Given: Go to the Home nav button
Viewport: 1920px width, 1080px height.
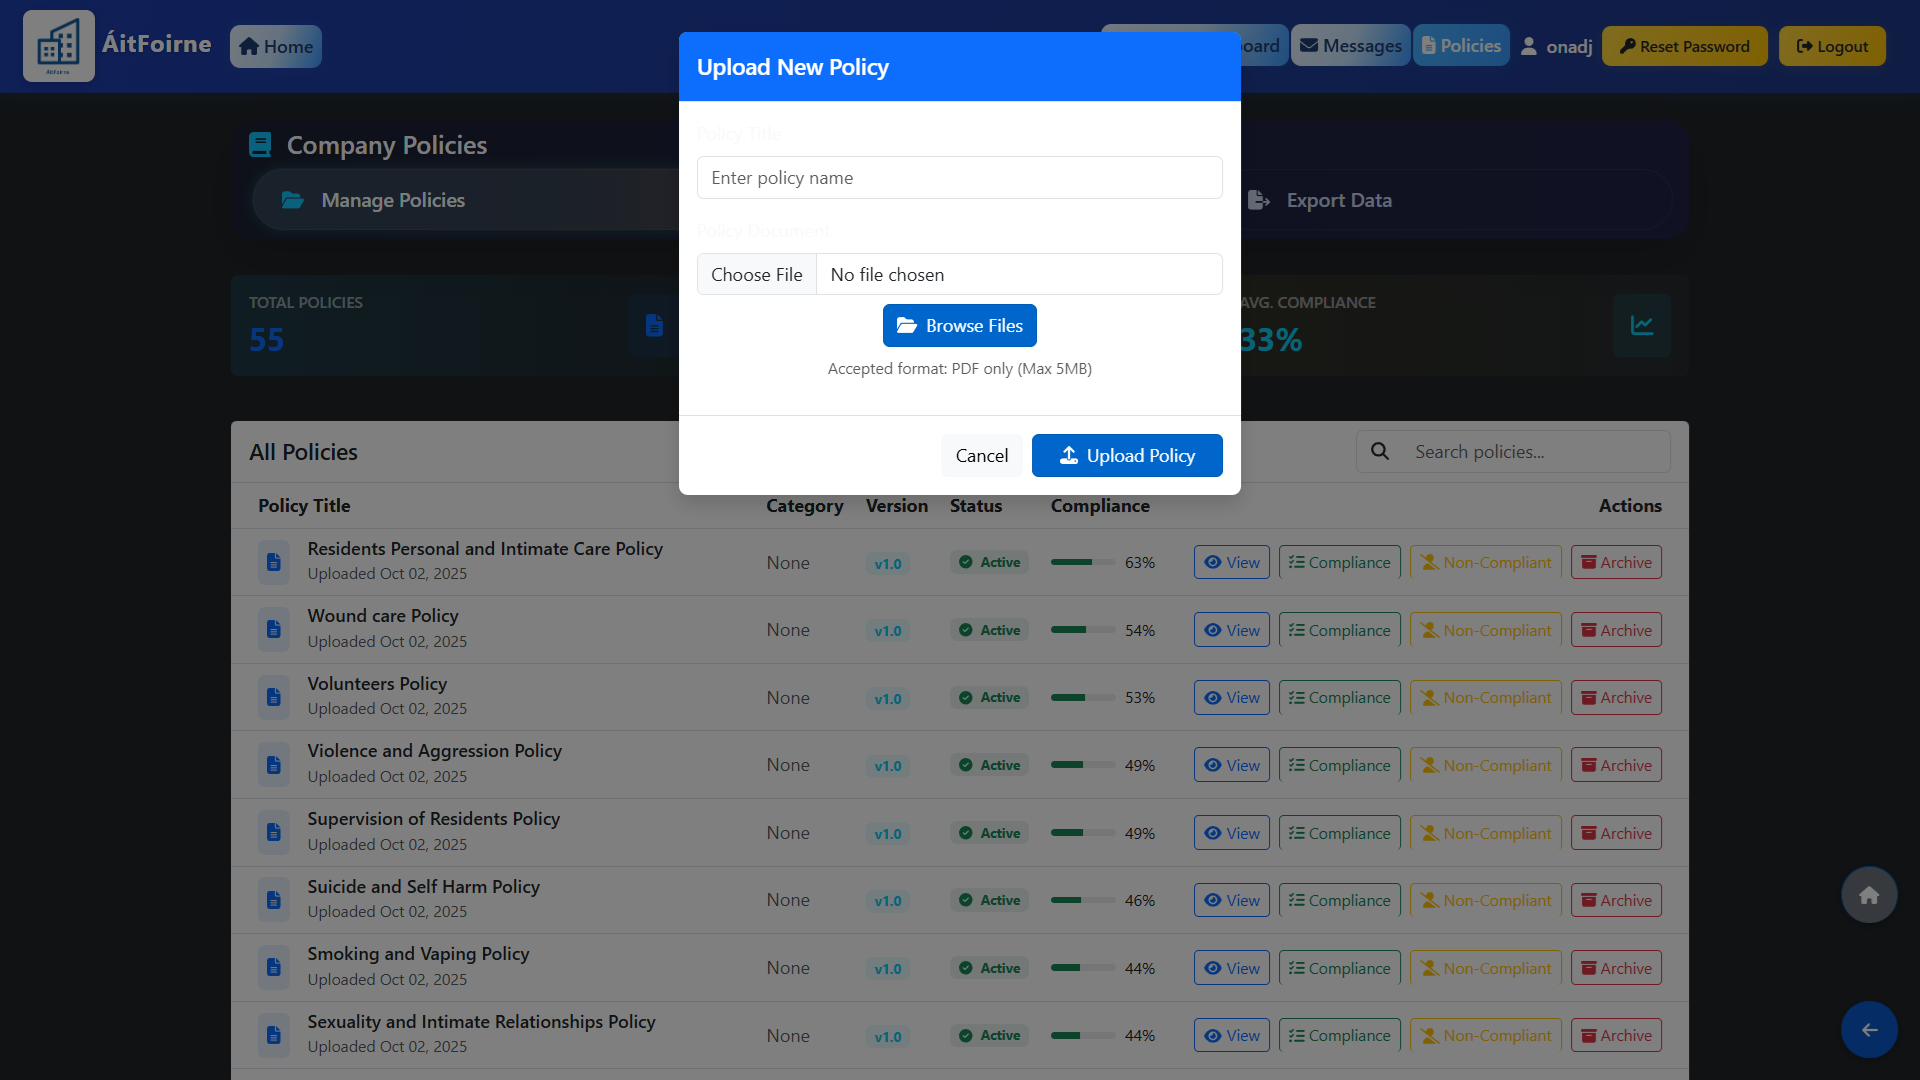Looking at the screenshot, I should click(276, 46).
